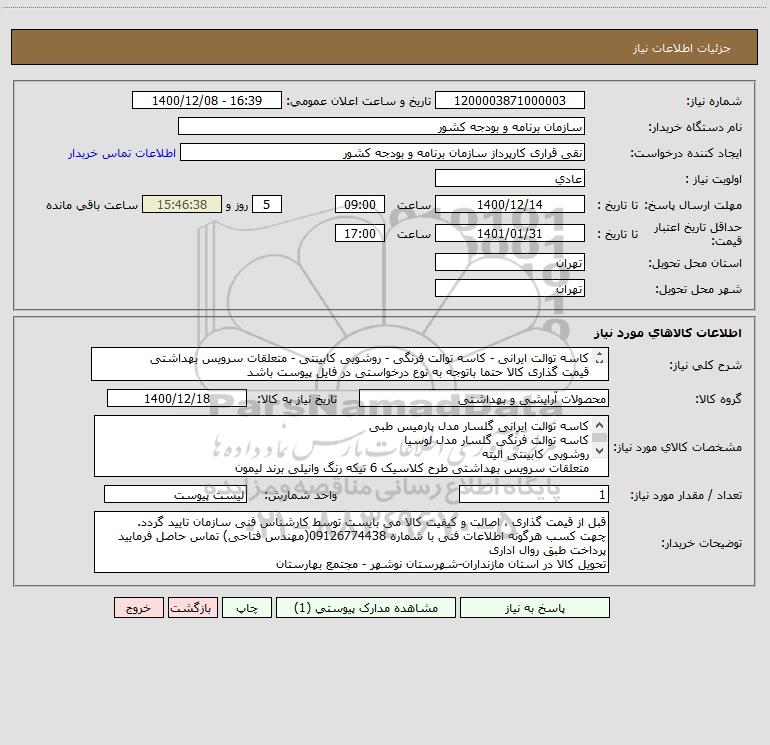Click the مشخصات کالای مورد نیاز label
Screen dimensions: 770x745
coord(678,447)
